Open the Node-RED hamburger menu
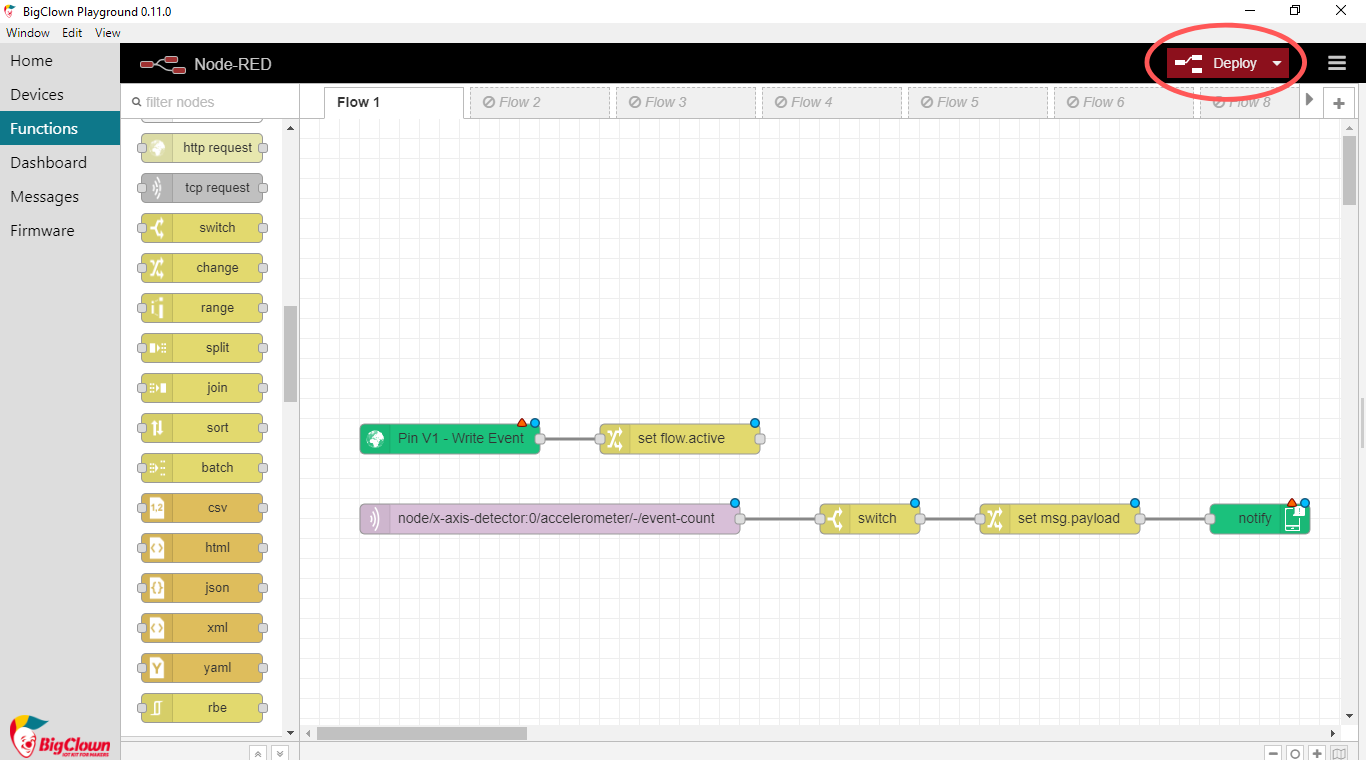The height and width of the screenshot is (760, 1366). coord(1337,63)
